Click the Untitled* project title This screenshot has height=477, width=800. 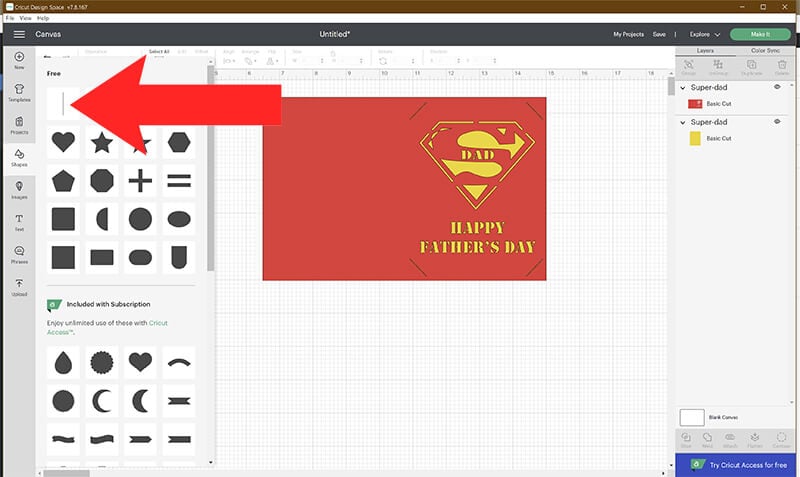[335, 34]
